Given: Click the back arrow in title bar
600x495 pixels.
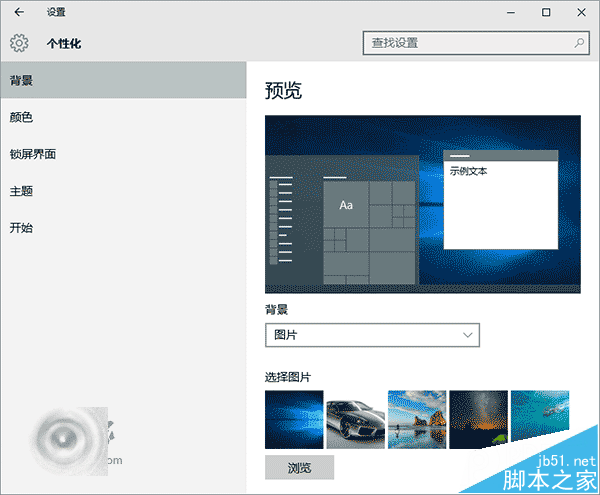Looking at the screenshot, I should (x=19, y=13).
